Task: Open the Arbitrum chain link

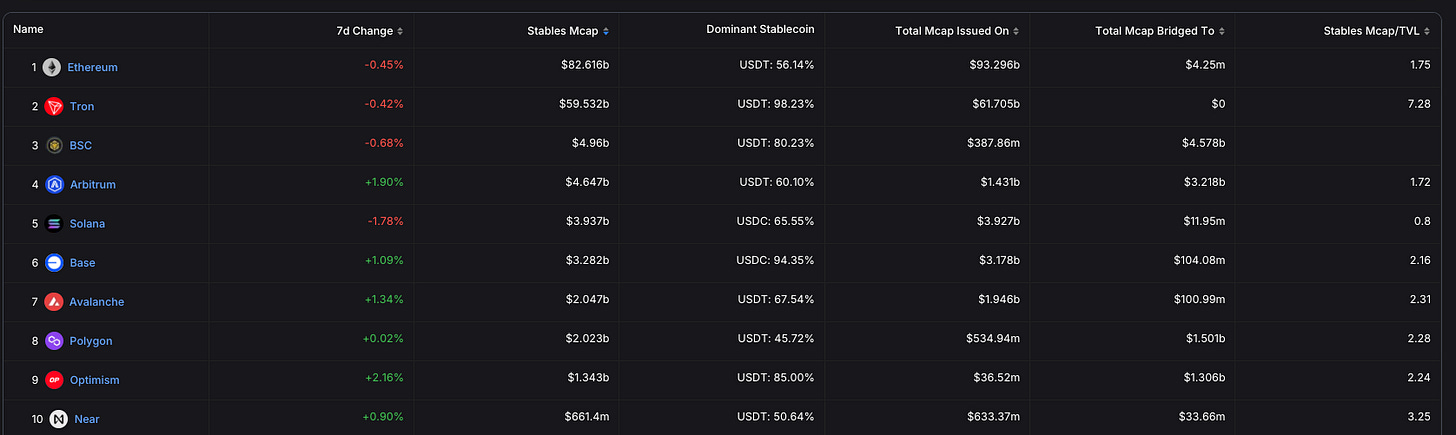Action: tap(93, 184)
